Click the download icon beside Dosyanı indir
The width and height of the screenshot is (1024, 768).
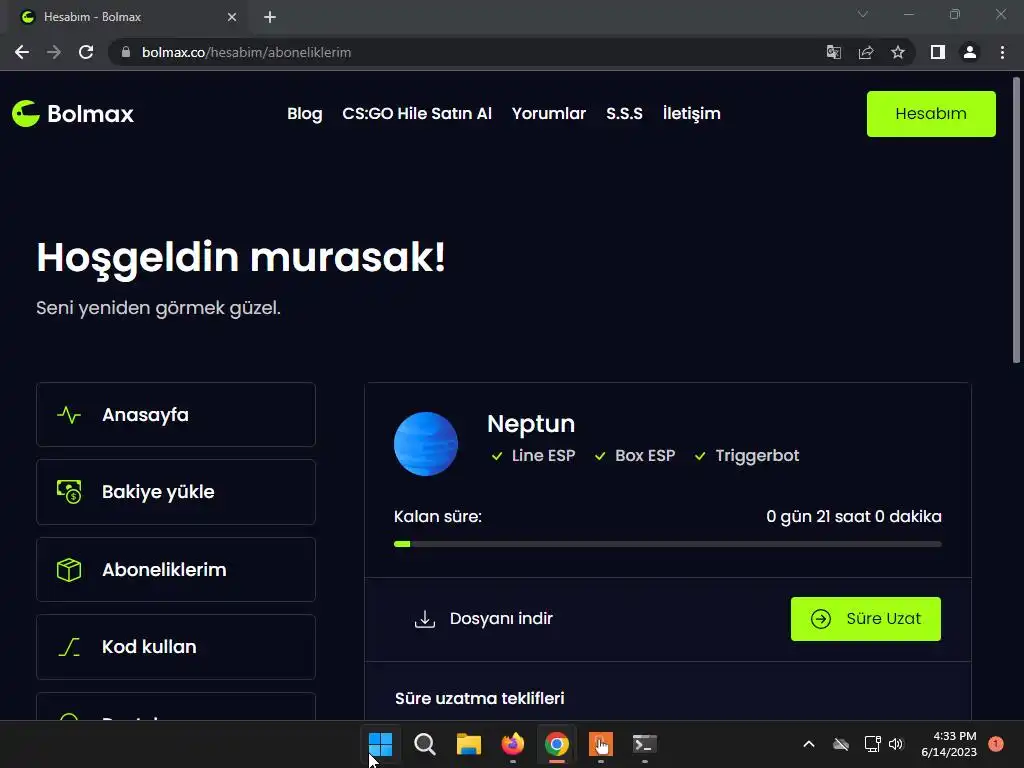[424, 618]
